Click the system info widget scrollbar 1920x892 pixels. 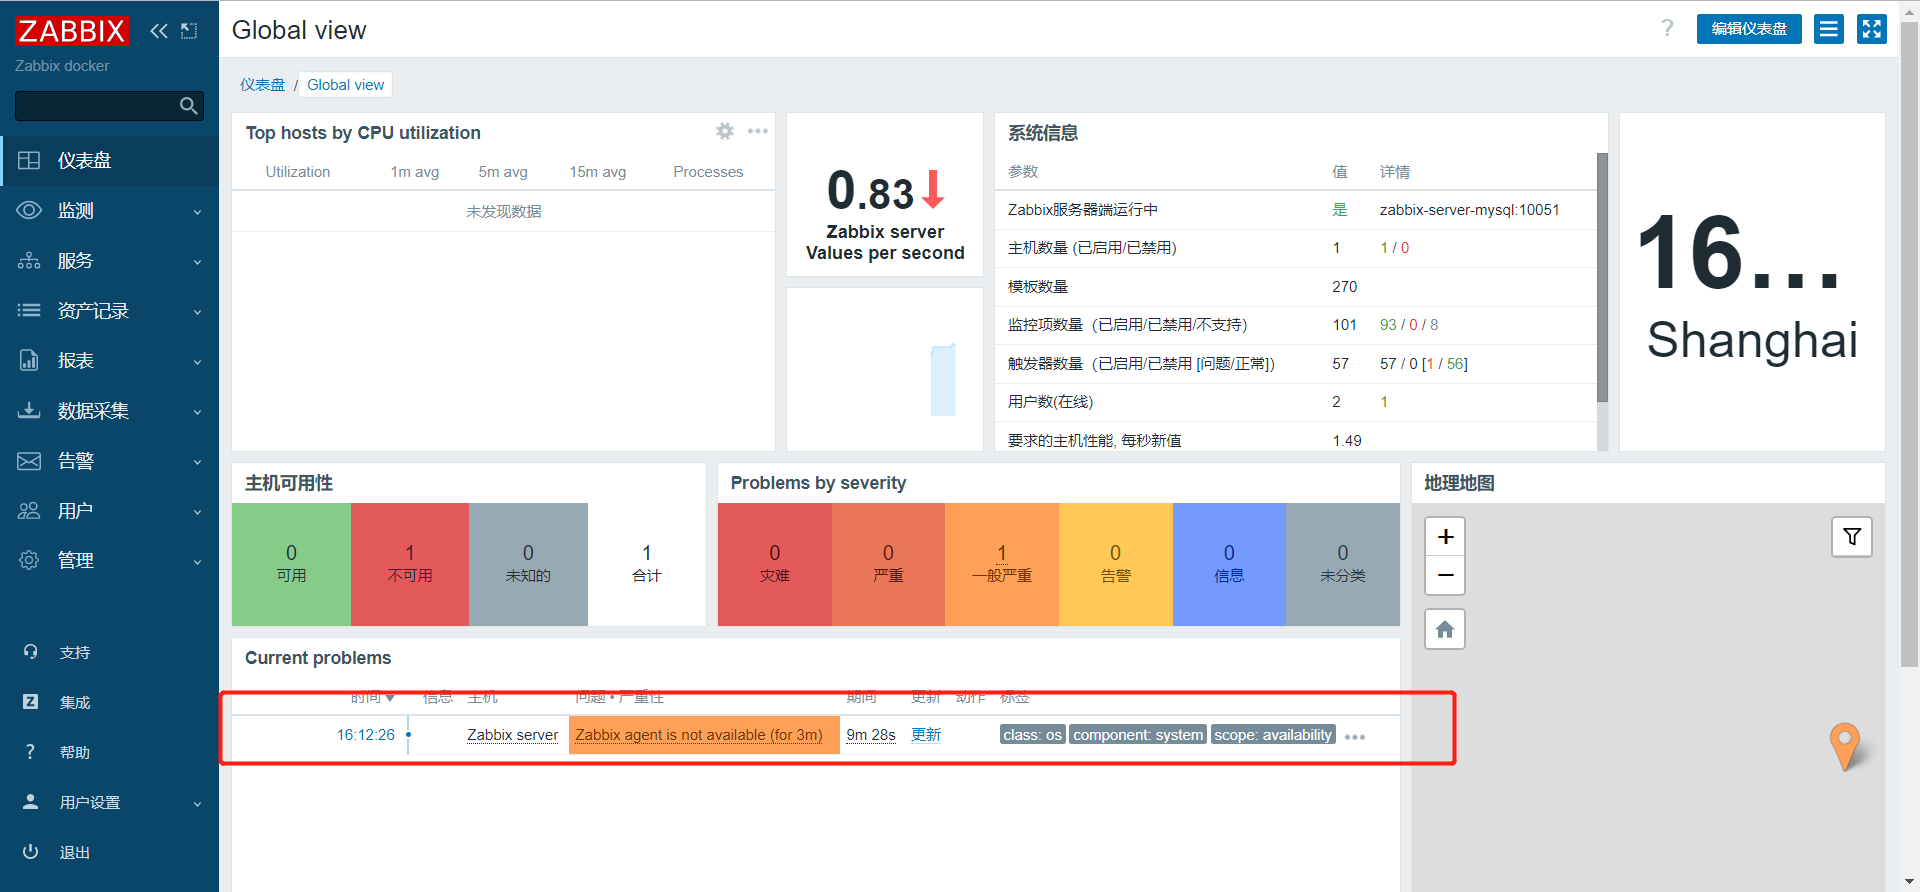click(x=1602, y=278)
